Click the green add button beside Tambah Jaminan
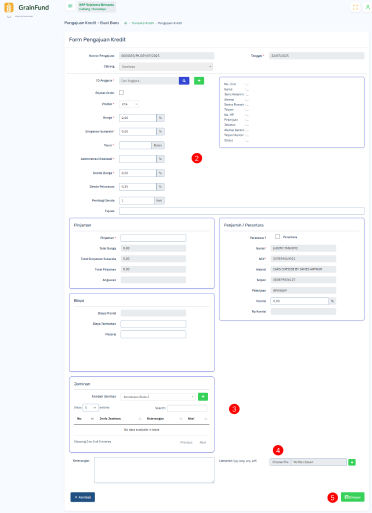This screenshot has height=513, width=372. pyautogui.click(x=203, y=397)
